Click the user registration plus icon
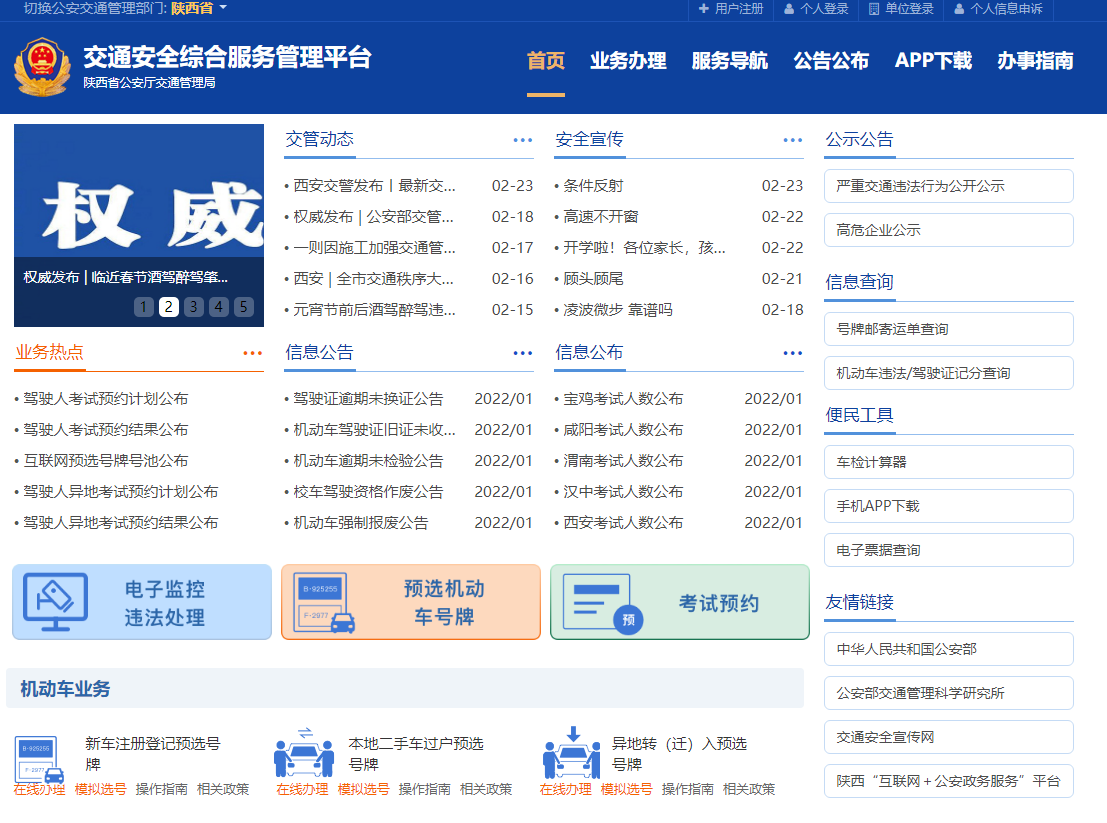Image resolution: width=1107 pixels, height=823 pixels. point(704,9)
